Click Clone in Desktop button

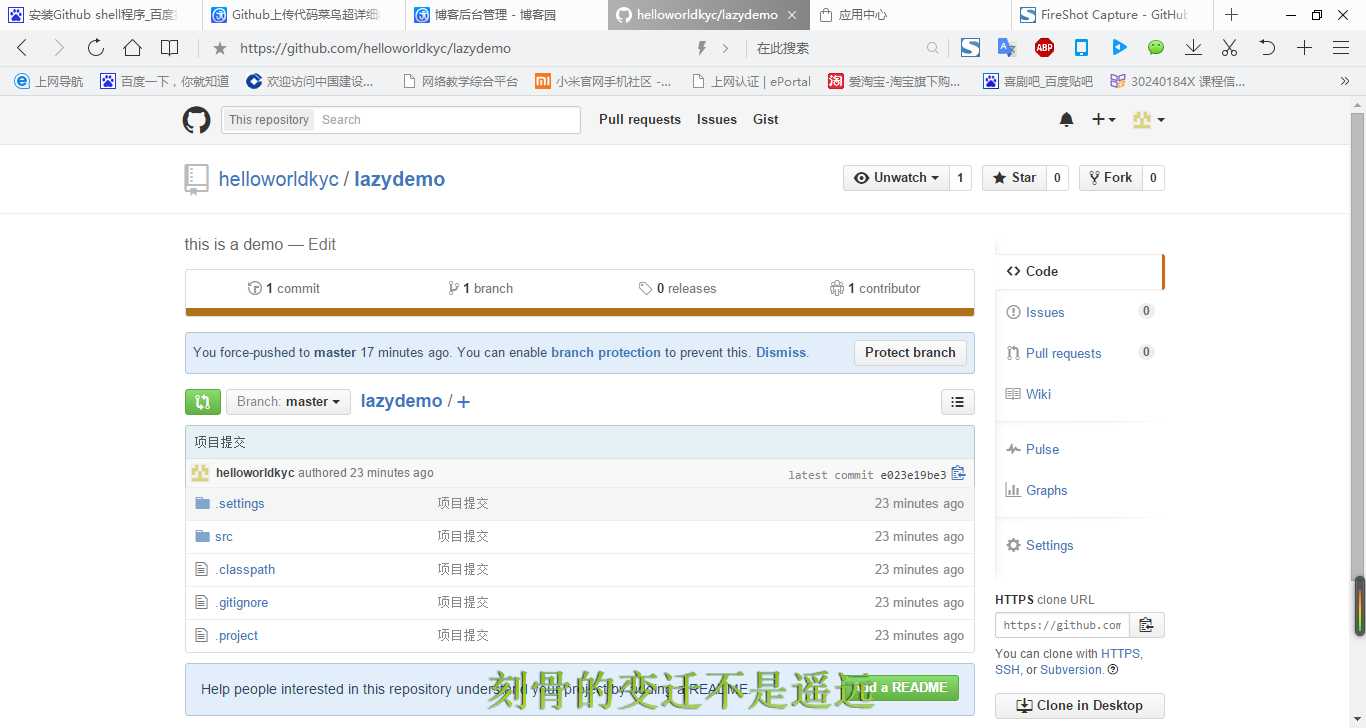pos(1080,706)
